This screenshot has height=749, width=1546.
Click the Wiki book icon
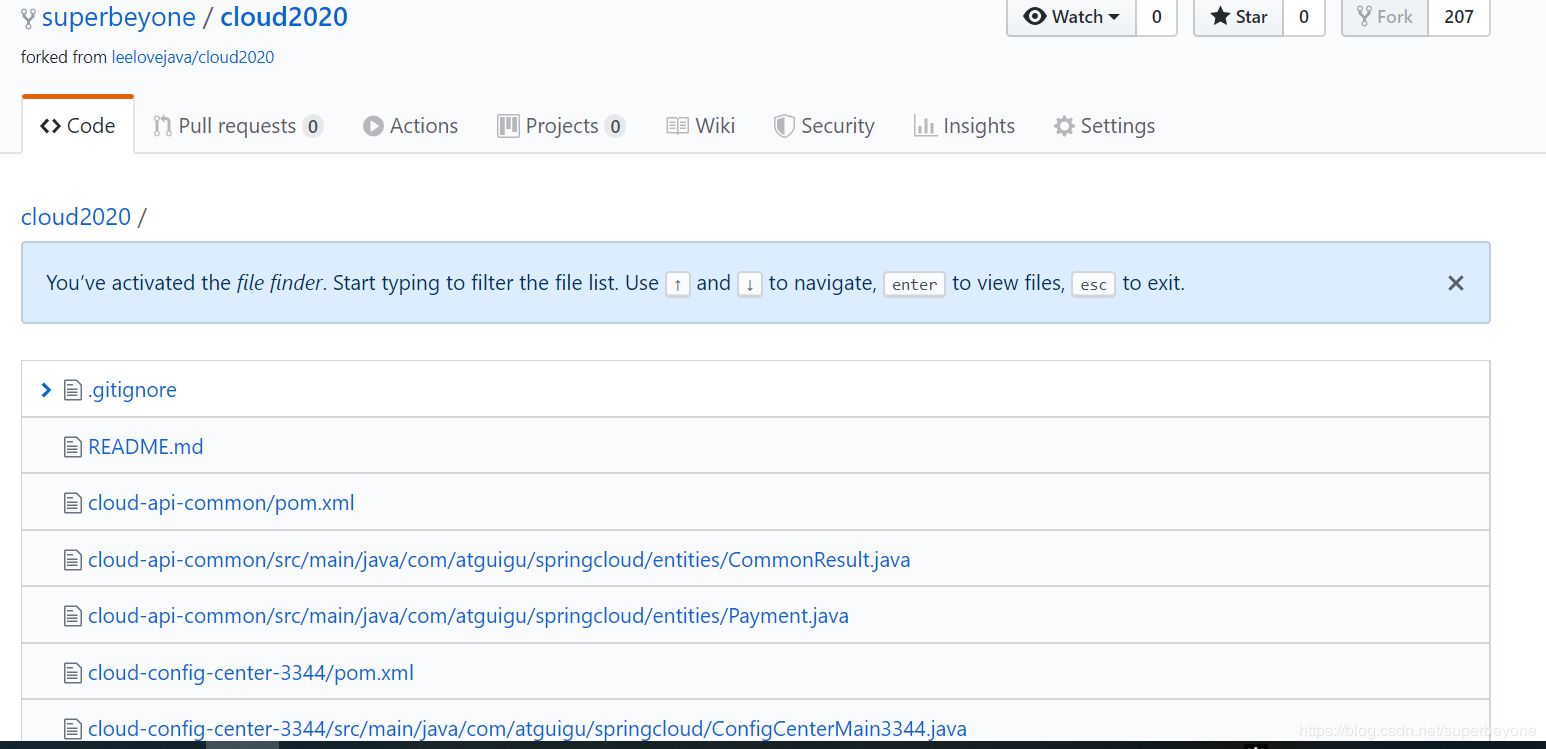[677, 126]
